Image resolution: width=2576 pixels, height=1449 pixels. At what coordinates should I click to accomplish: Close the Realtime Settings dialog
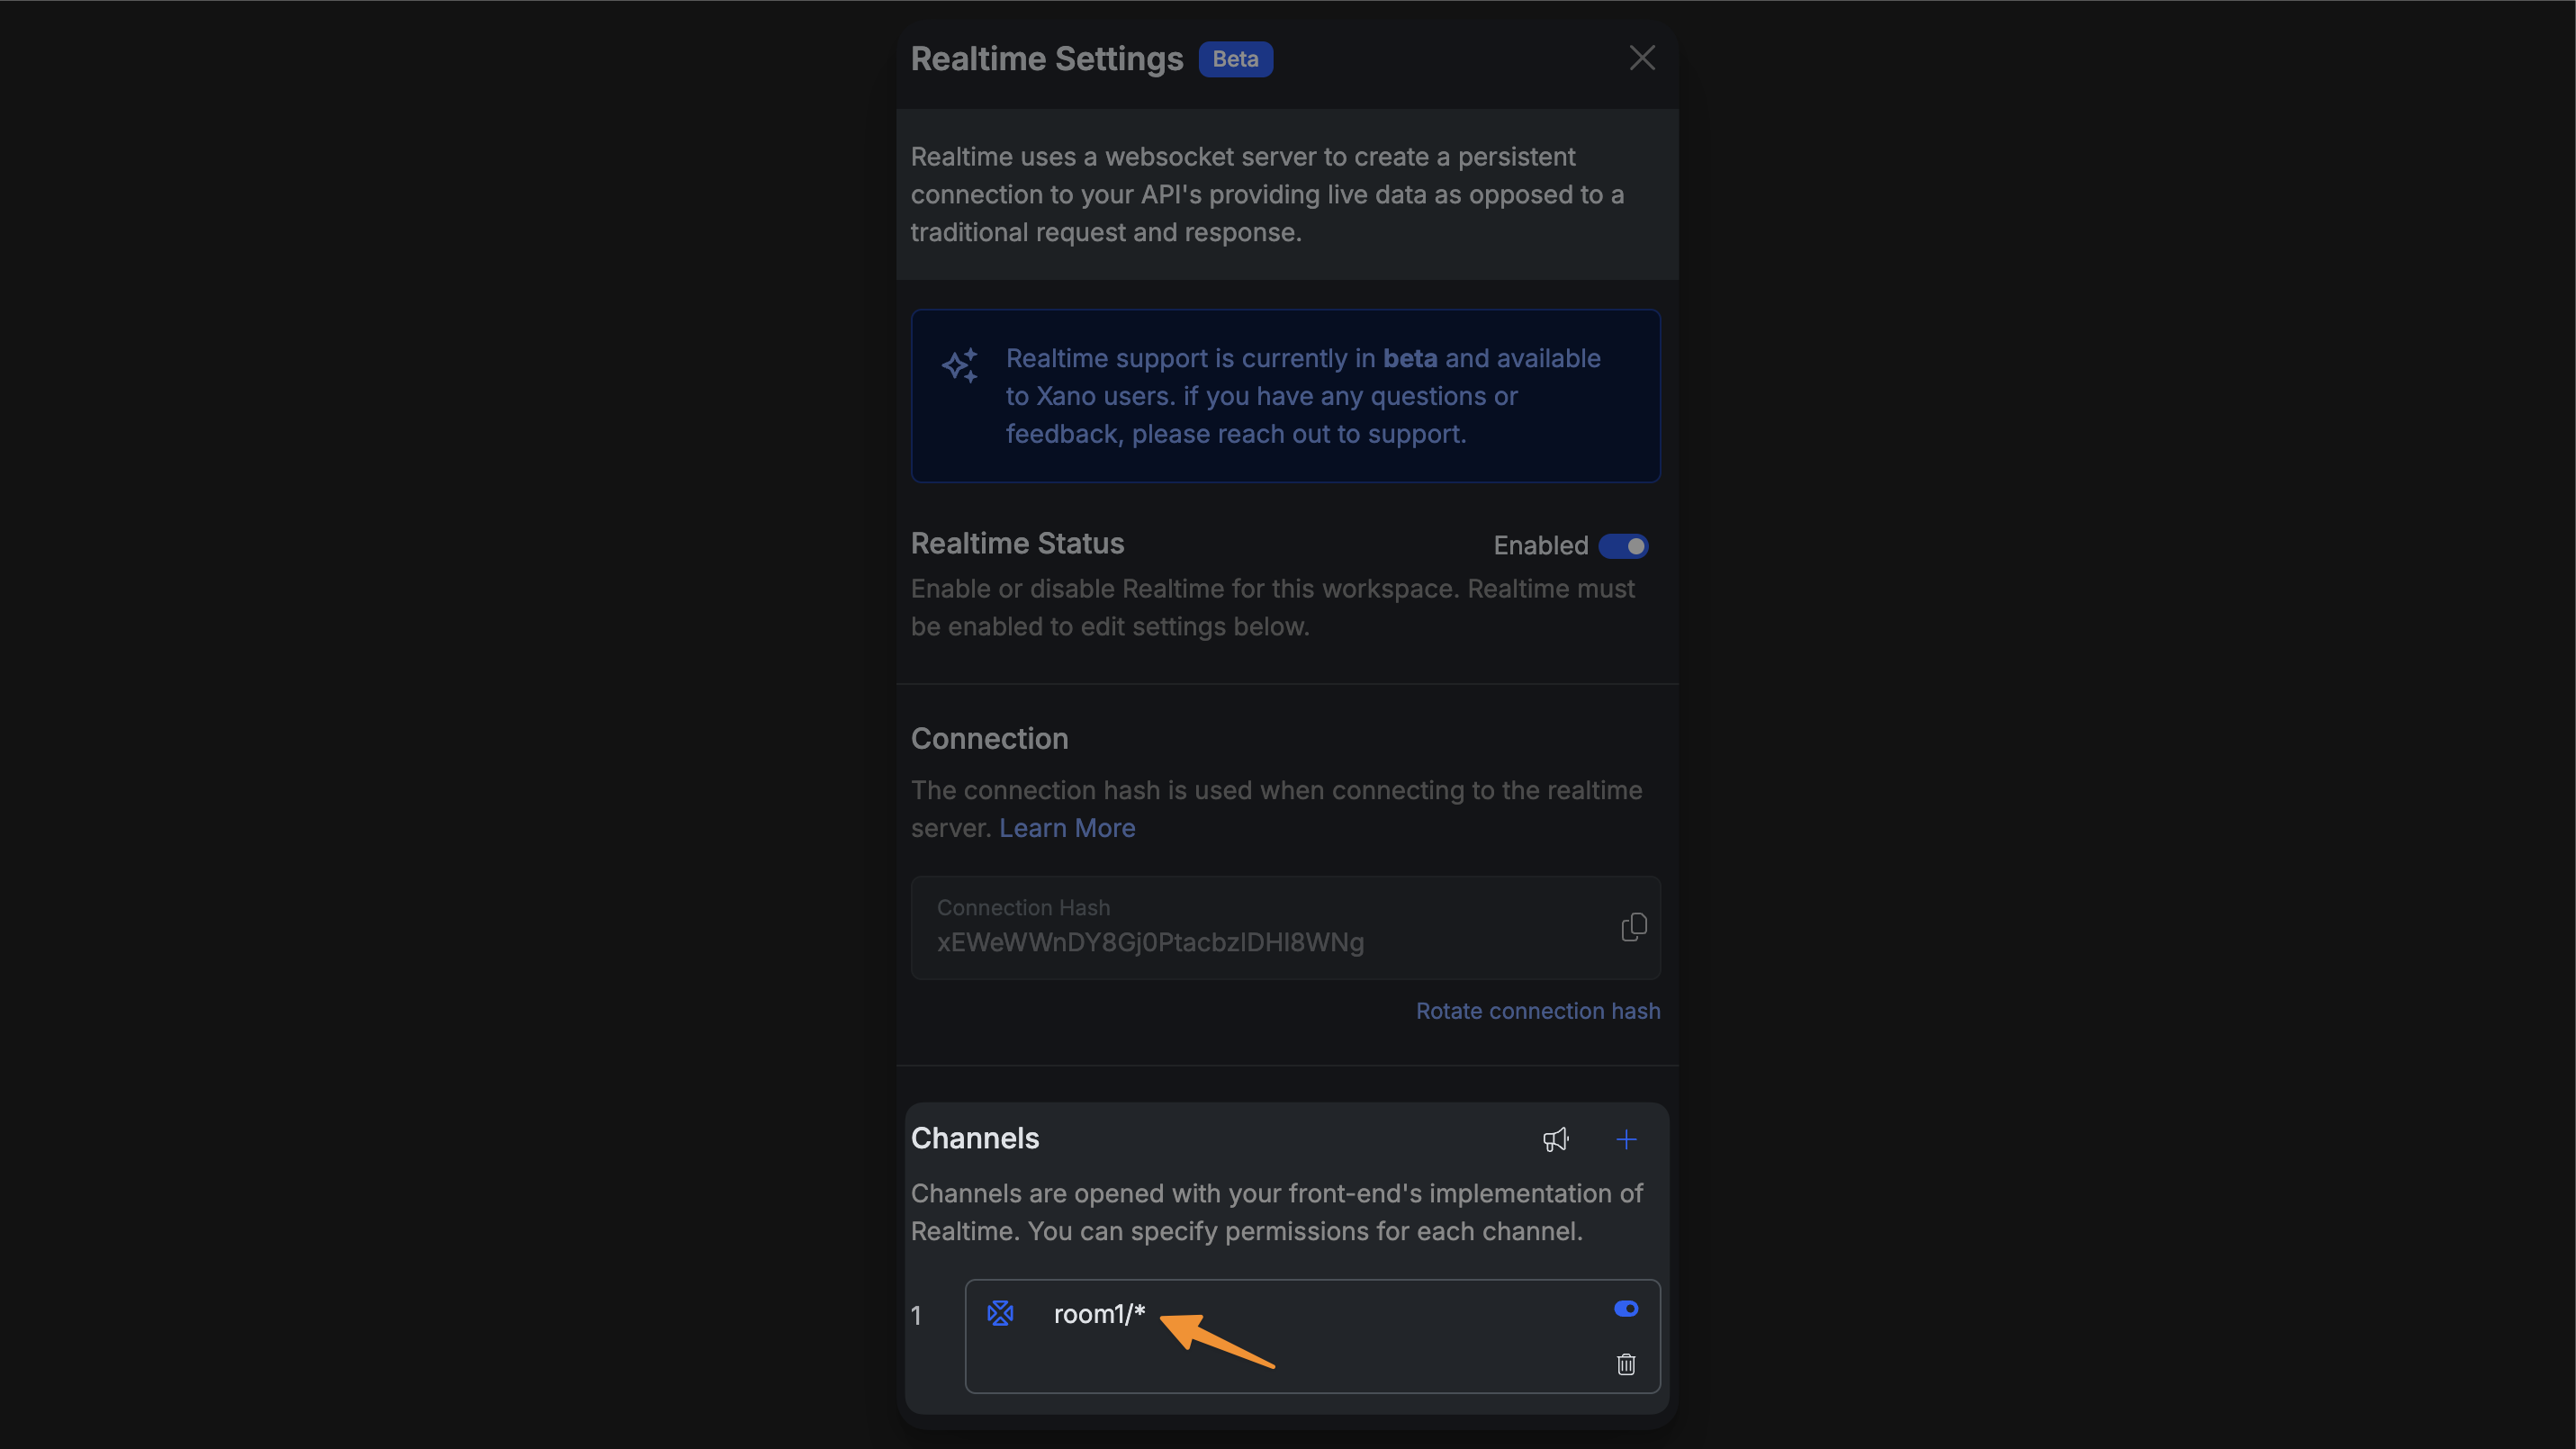tap(1641, 57)
